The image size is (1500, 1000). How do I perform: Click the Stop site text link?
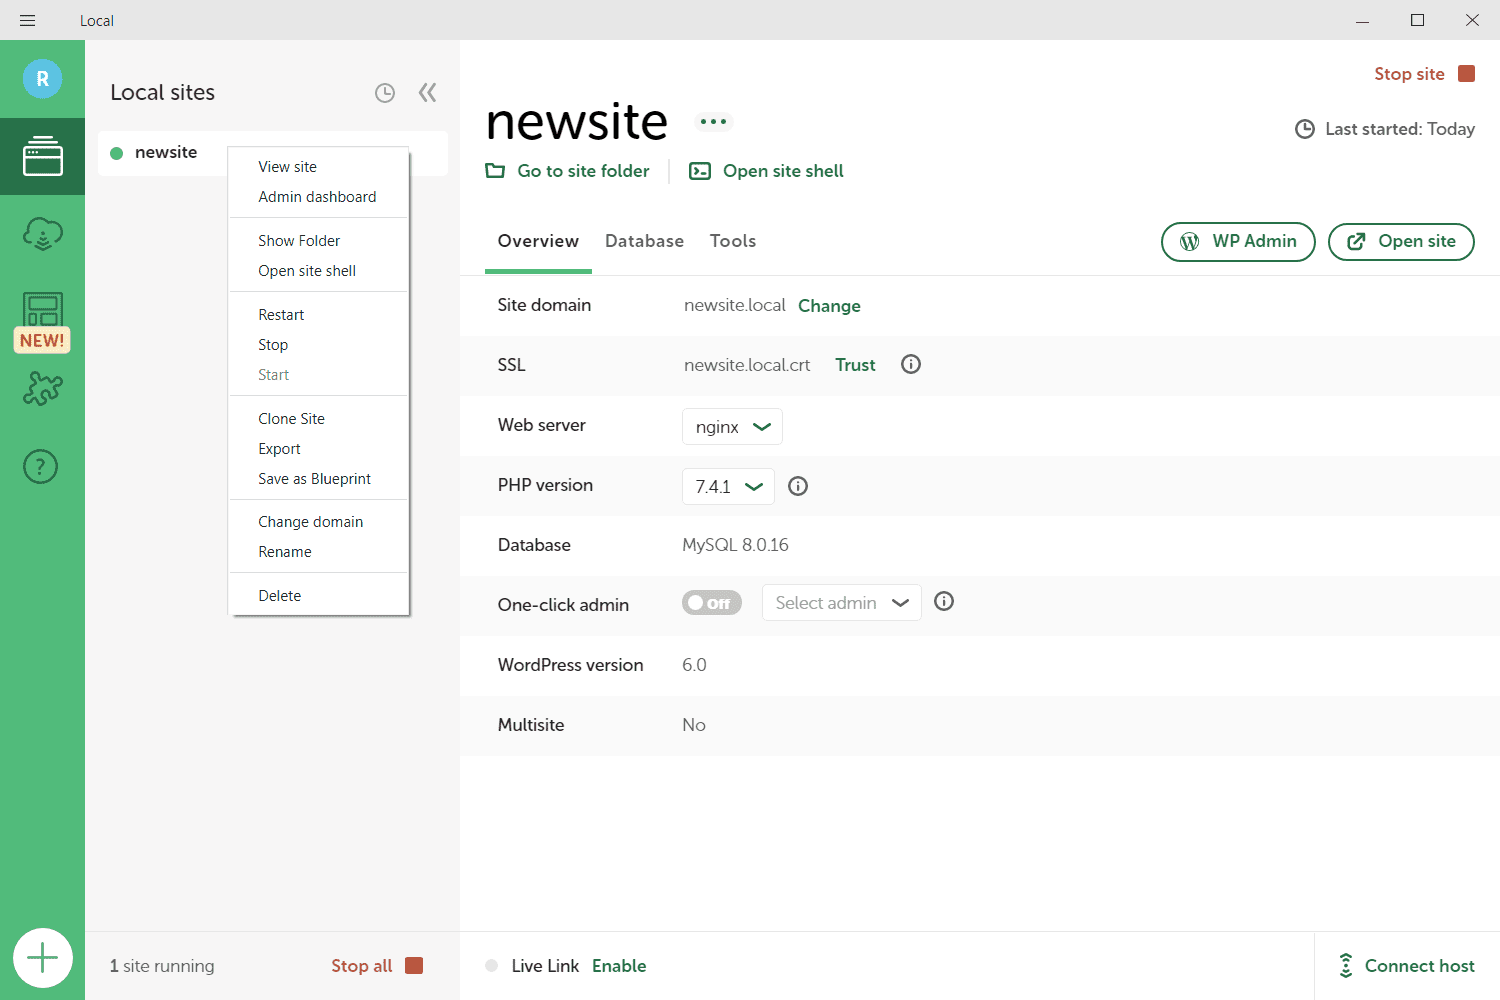click(1409, 74)
